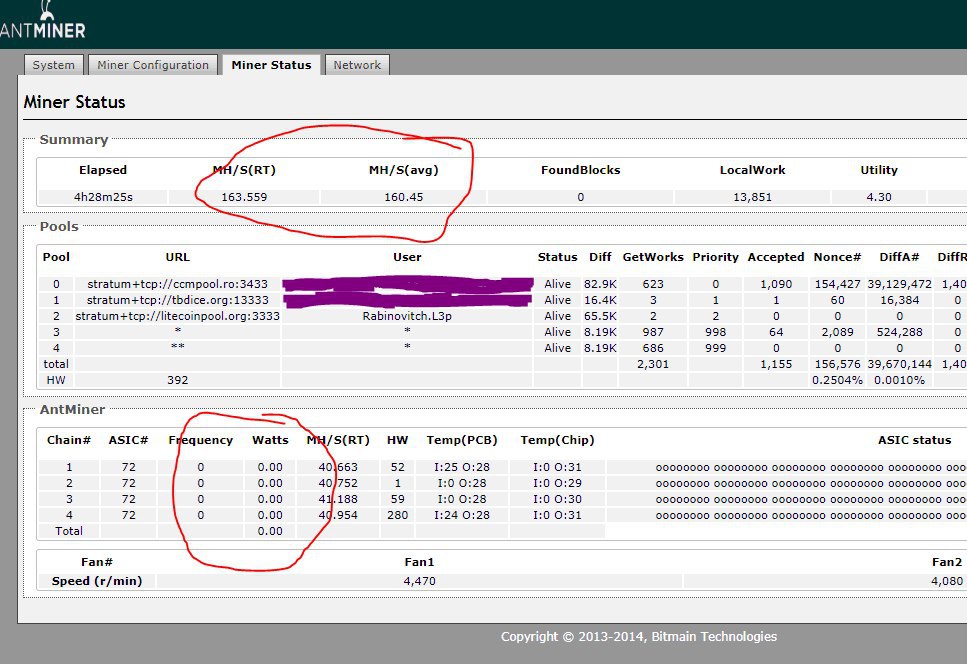Image resolution: width=967 pixels, height=664 pixels.
Task: Open the Miner Configuration tab
Action: pyautogui.click(x=153, y=65)
